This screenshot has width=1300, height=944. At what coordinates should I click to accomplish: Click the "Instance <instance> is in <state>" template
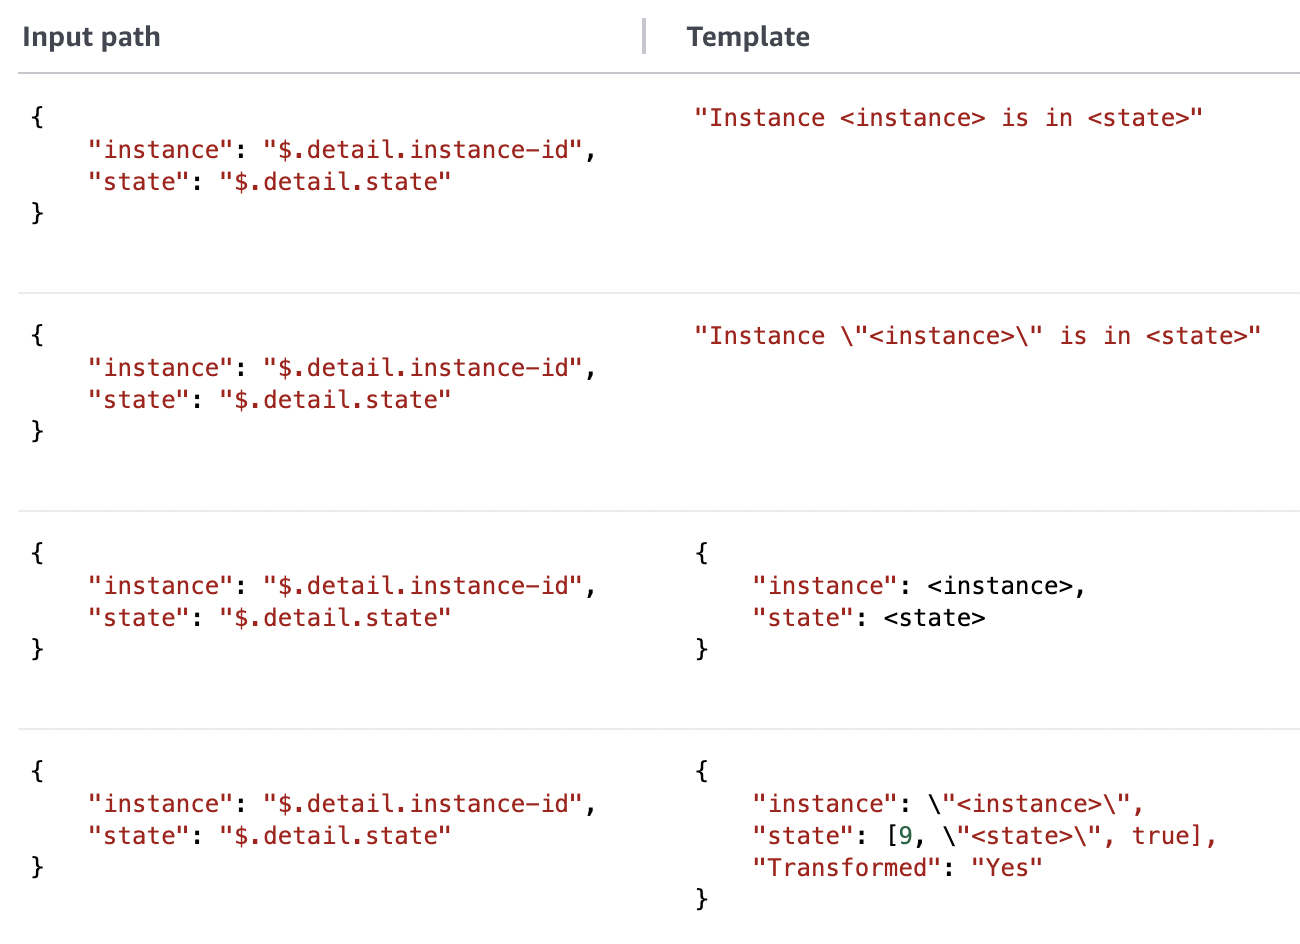point(948,118)
